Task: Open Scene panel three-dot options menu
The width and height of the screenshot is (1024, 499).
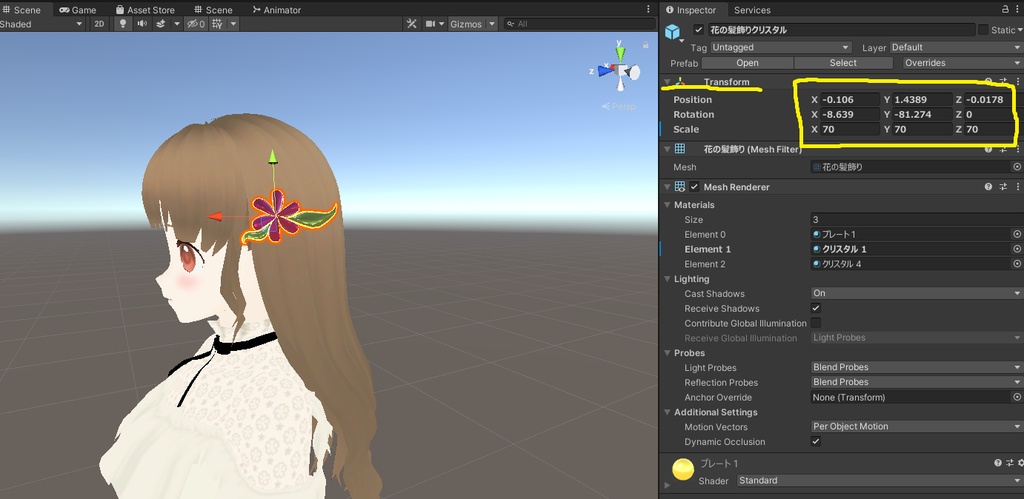Action: pos(648,9)
